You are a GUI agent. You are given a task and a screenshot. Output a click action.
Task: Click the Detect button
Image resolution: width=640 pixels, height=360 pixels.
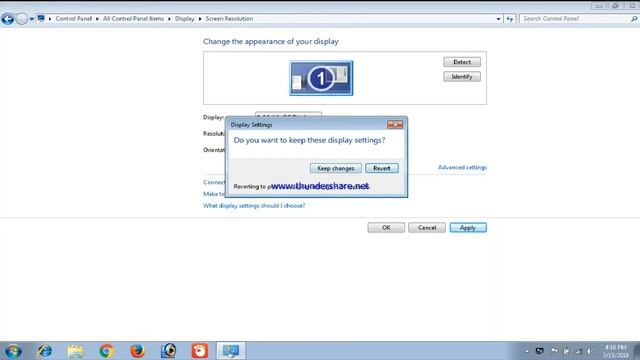tap(462, 62)
